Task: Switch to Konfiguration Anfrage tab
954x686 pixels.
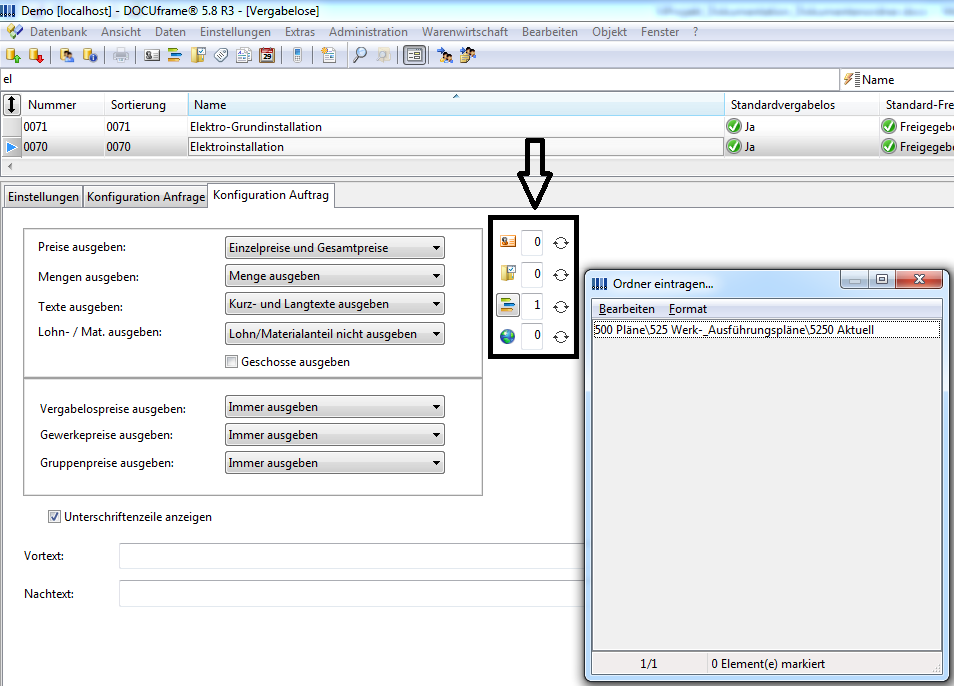Action: (146, 197)
